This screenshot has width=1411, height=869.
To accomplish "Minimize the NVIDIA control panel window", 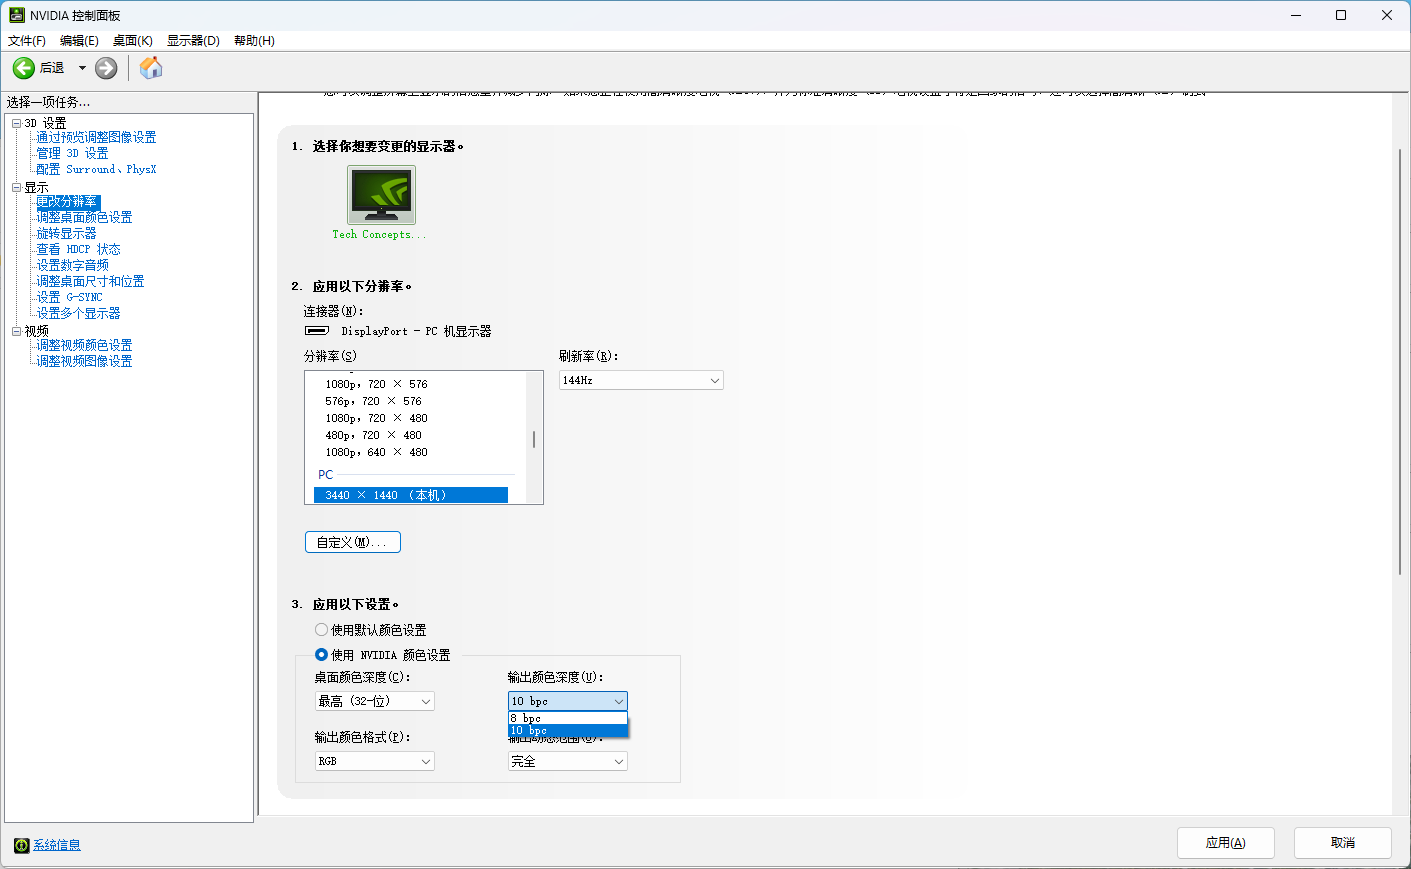I will click(1295, 15).
